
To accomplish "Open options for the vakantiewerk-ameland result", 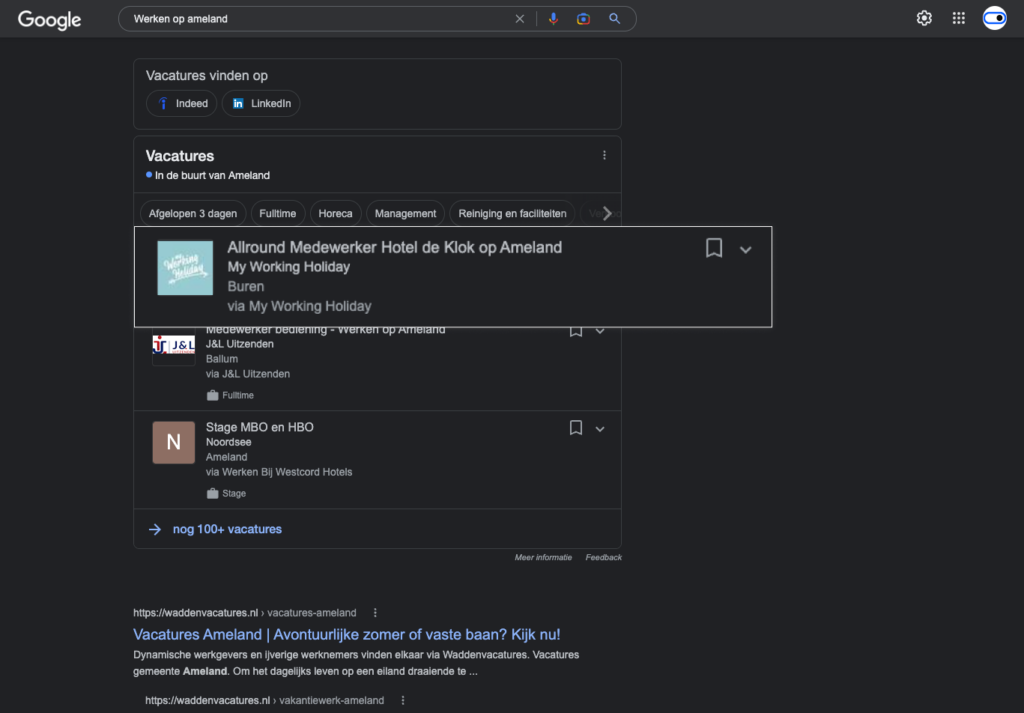I will [403, 700].
